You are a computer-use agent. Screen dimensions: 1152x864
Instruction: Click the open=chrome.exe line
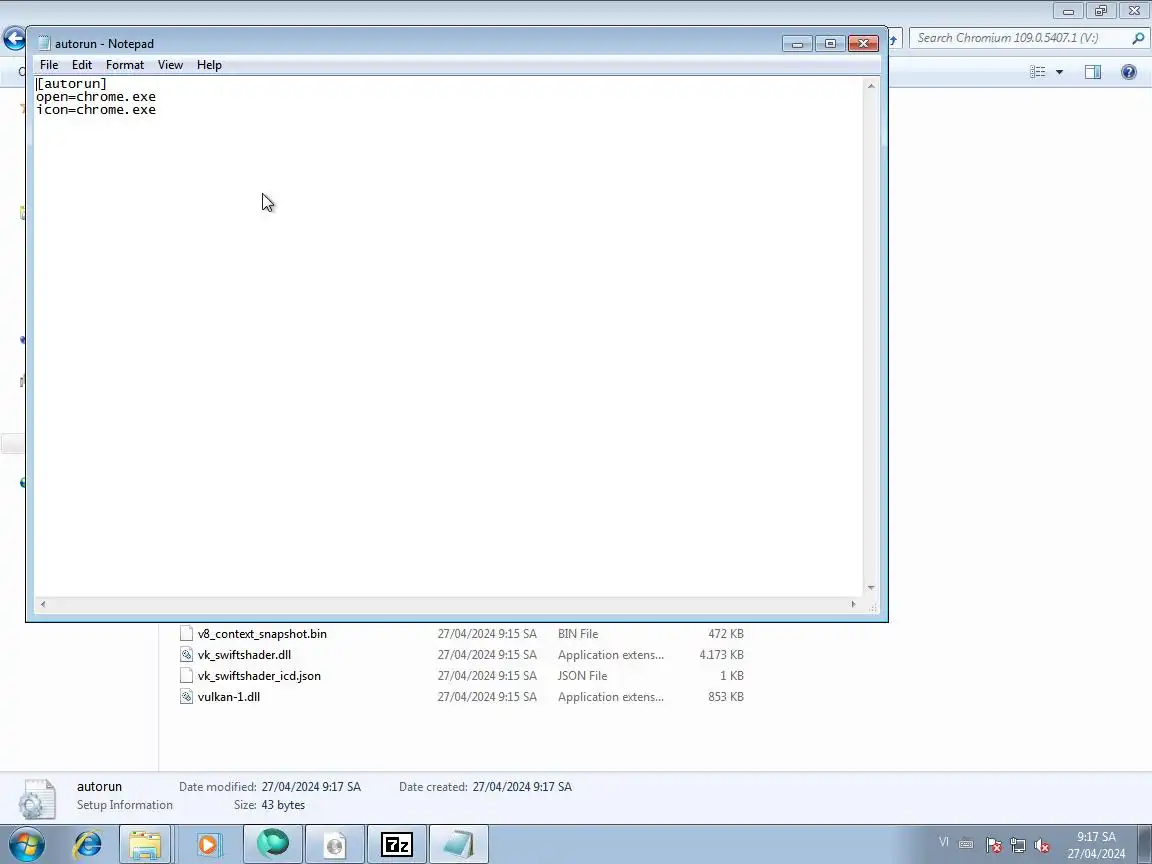(x=96, y=97)
